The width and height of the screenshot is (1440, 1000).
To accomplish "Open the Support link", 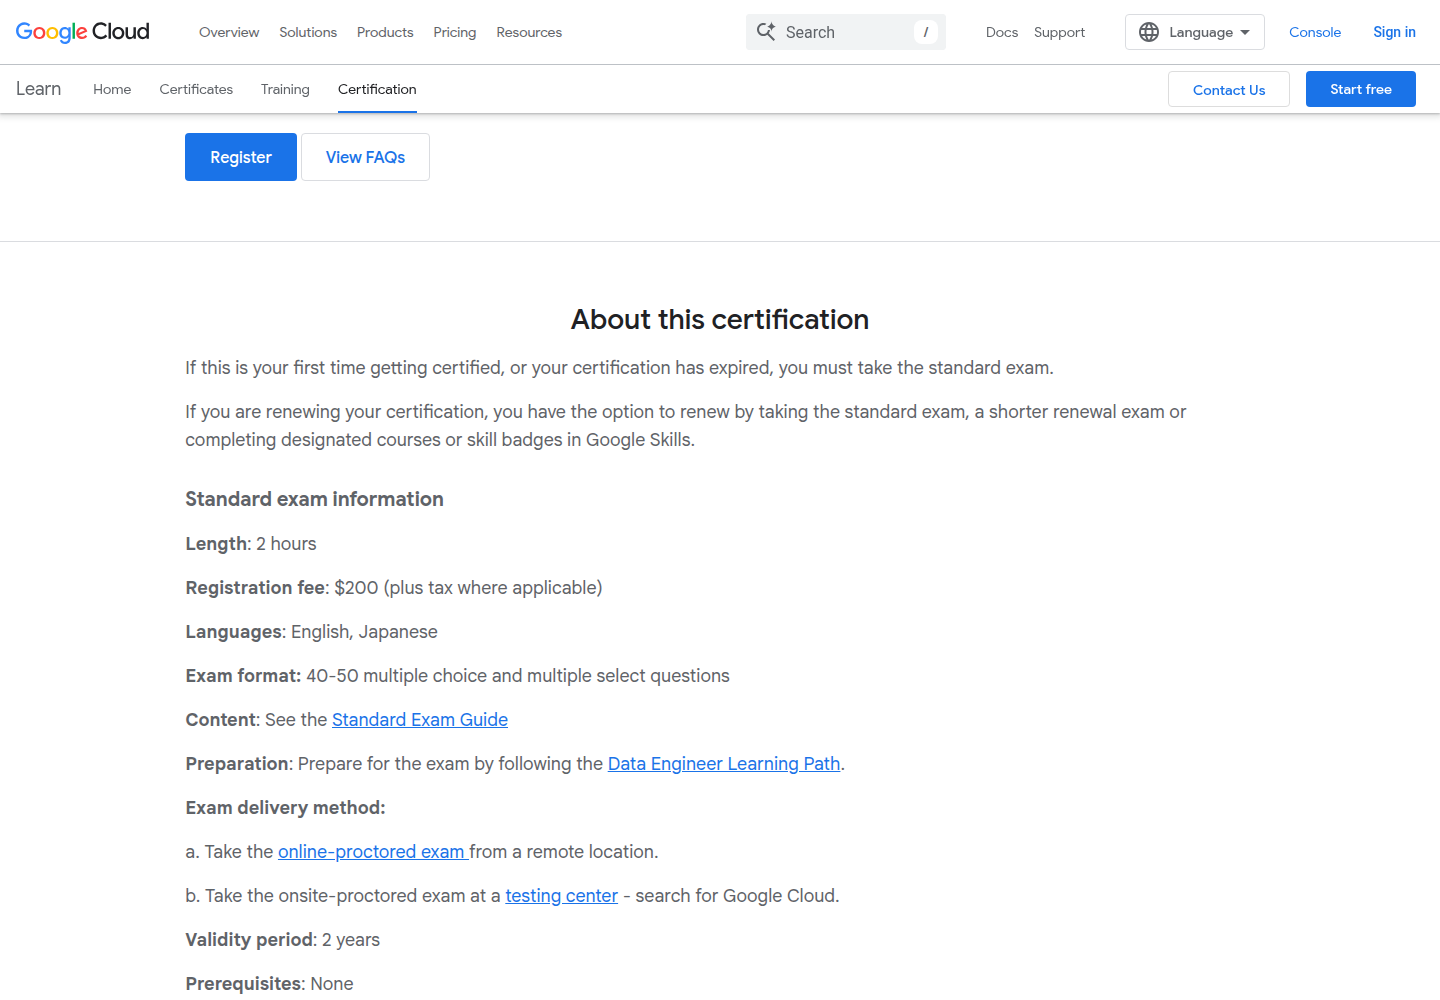I will [1059, 32].
